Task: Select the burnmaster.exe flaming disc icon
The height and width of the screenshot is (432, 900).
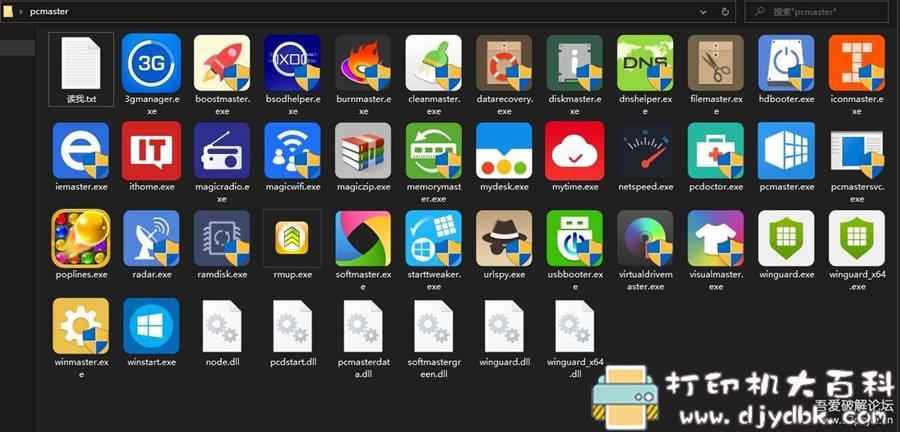Action: 363,63
